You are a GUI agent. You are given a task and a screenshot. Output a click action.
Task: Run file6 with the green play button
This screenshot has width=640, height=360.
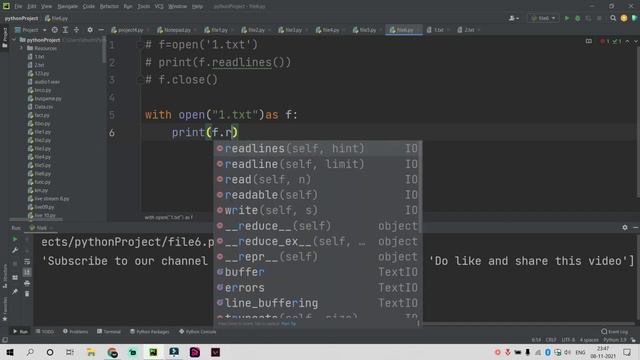[567, 18]
